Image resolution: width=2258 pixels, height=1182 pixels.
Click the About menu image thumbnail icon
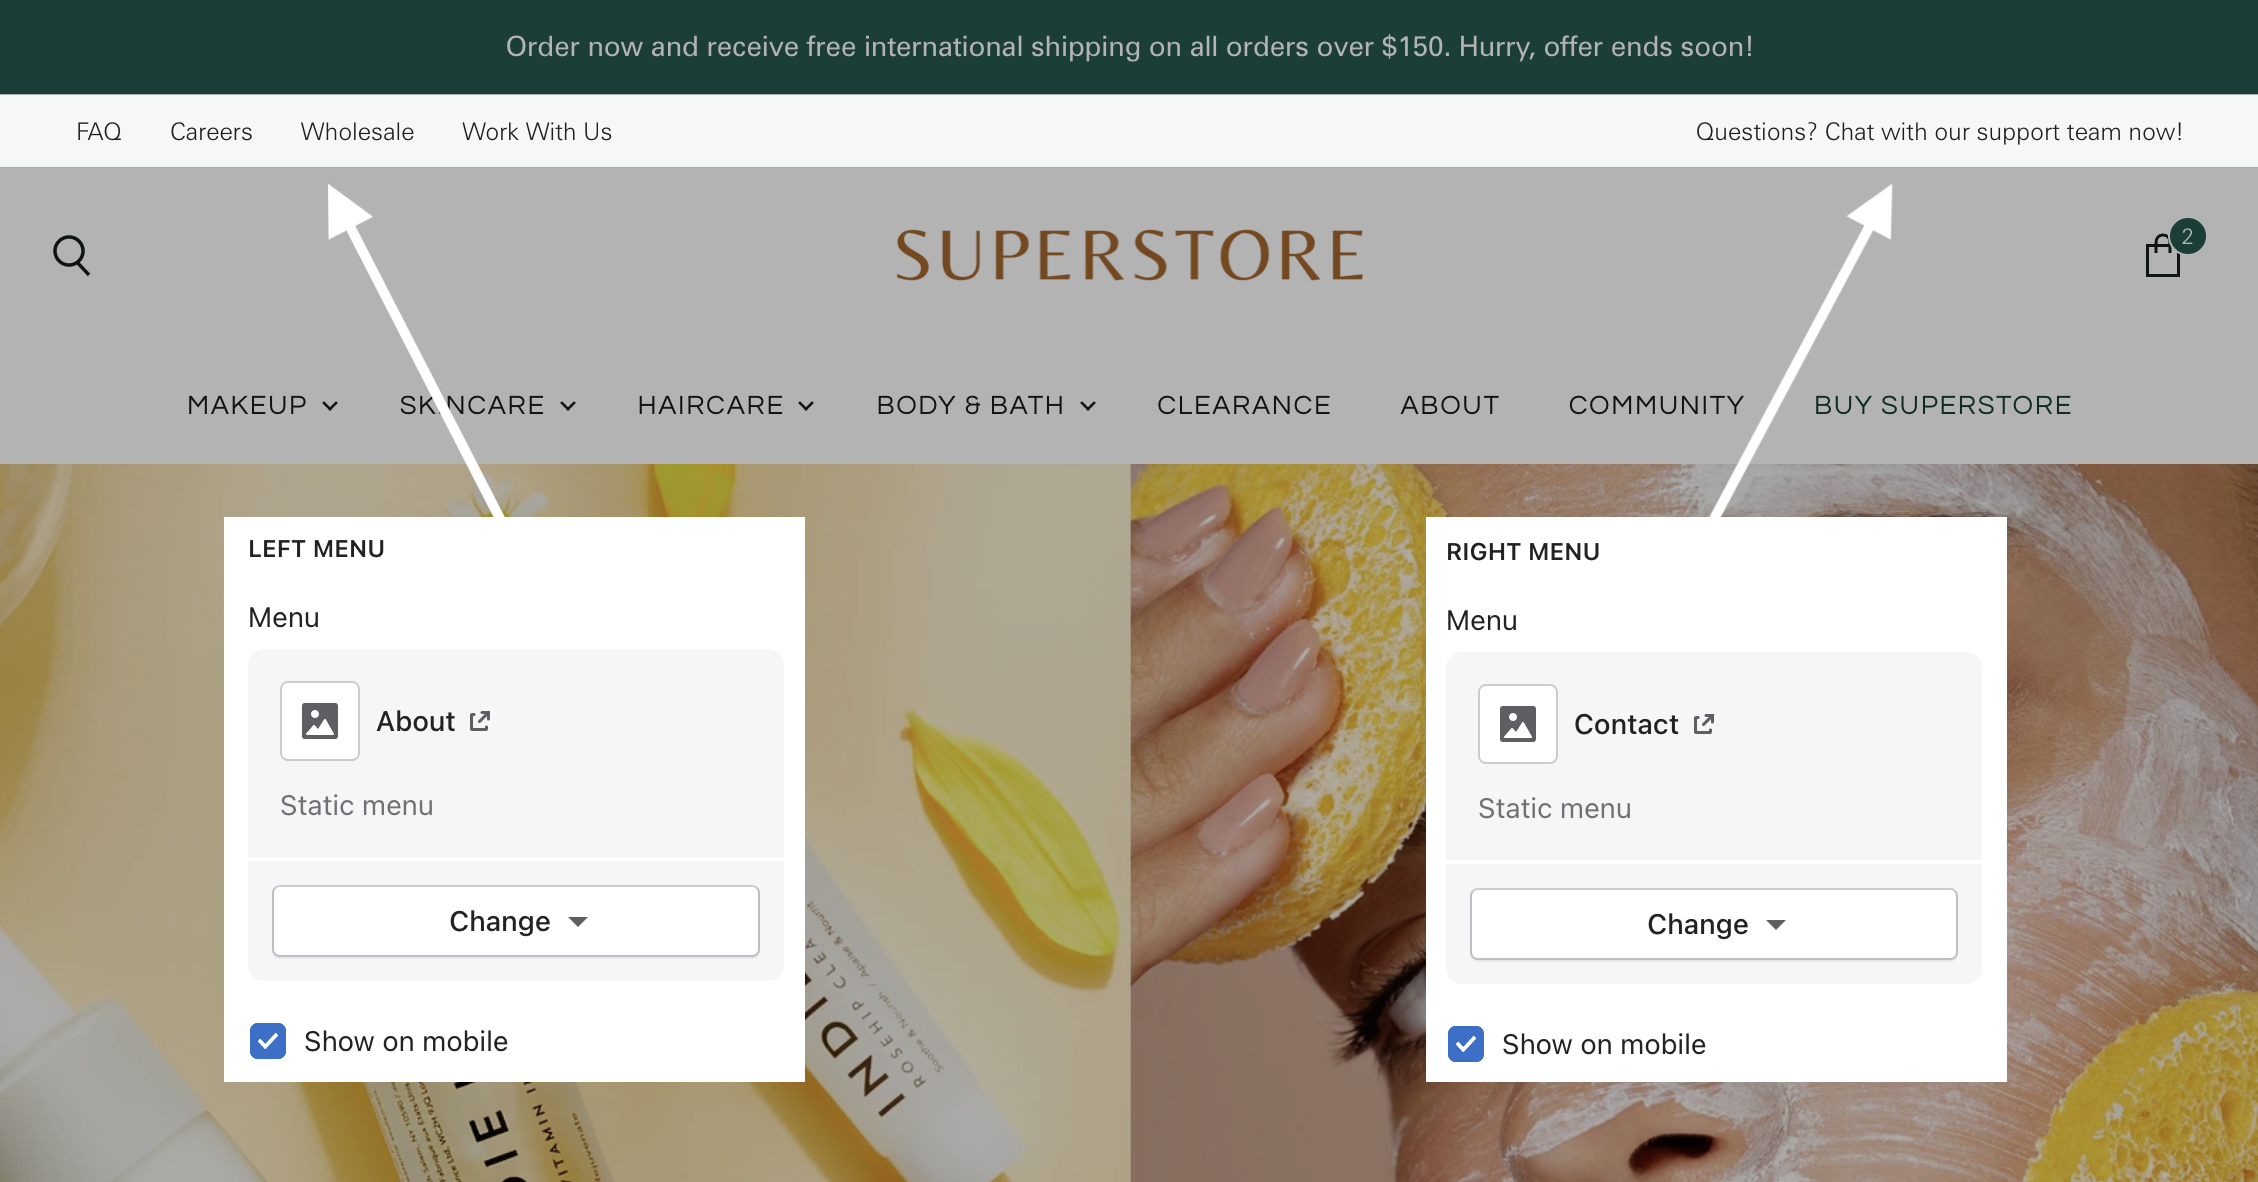pos(320,721)
